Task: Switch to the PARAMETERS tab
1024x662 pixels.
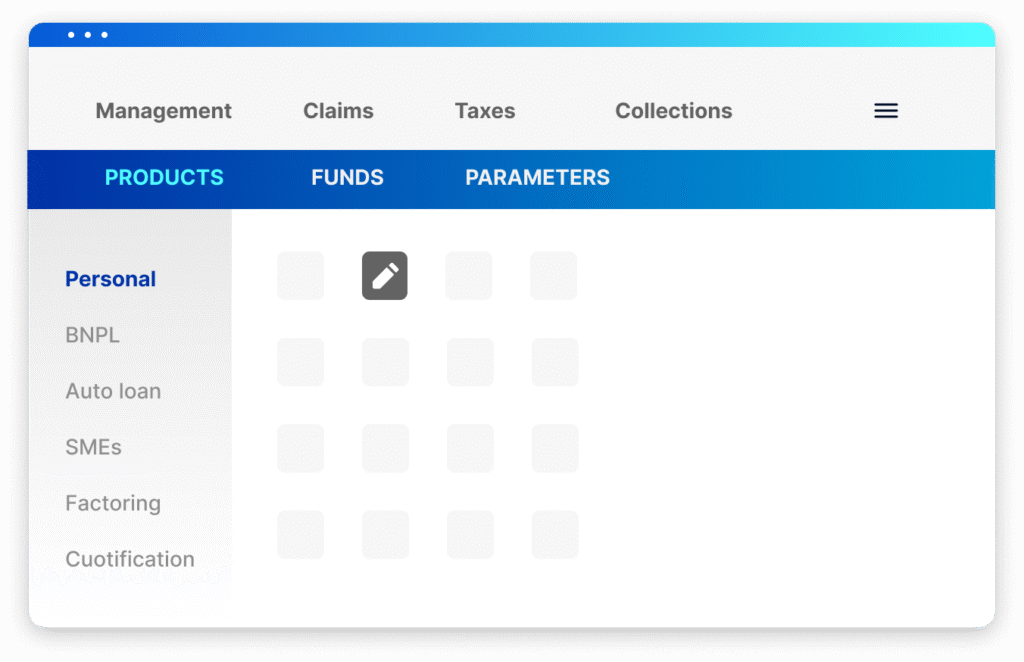Action: click(x=537, y=178)
